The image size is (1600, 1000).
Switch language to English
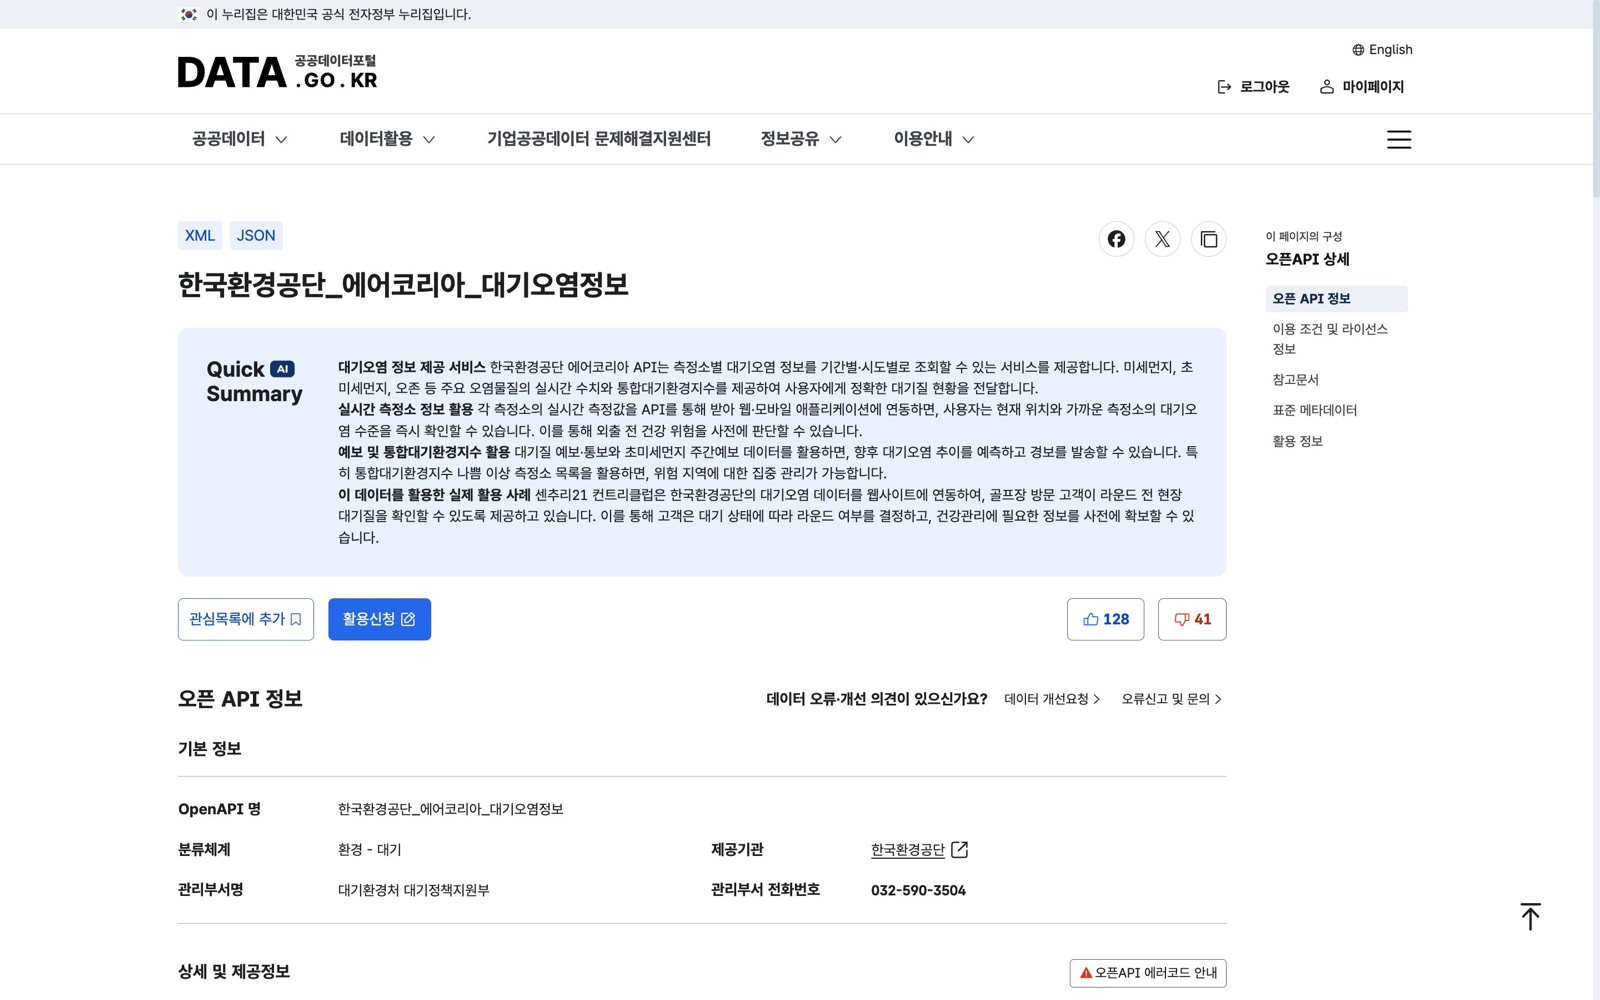point(1382,50)
